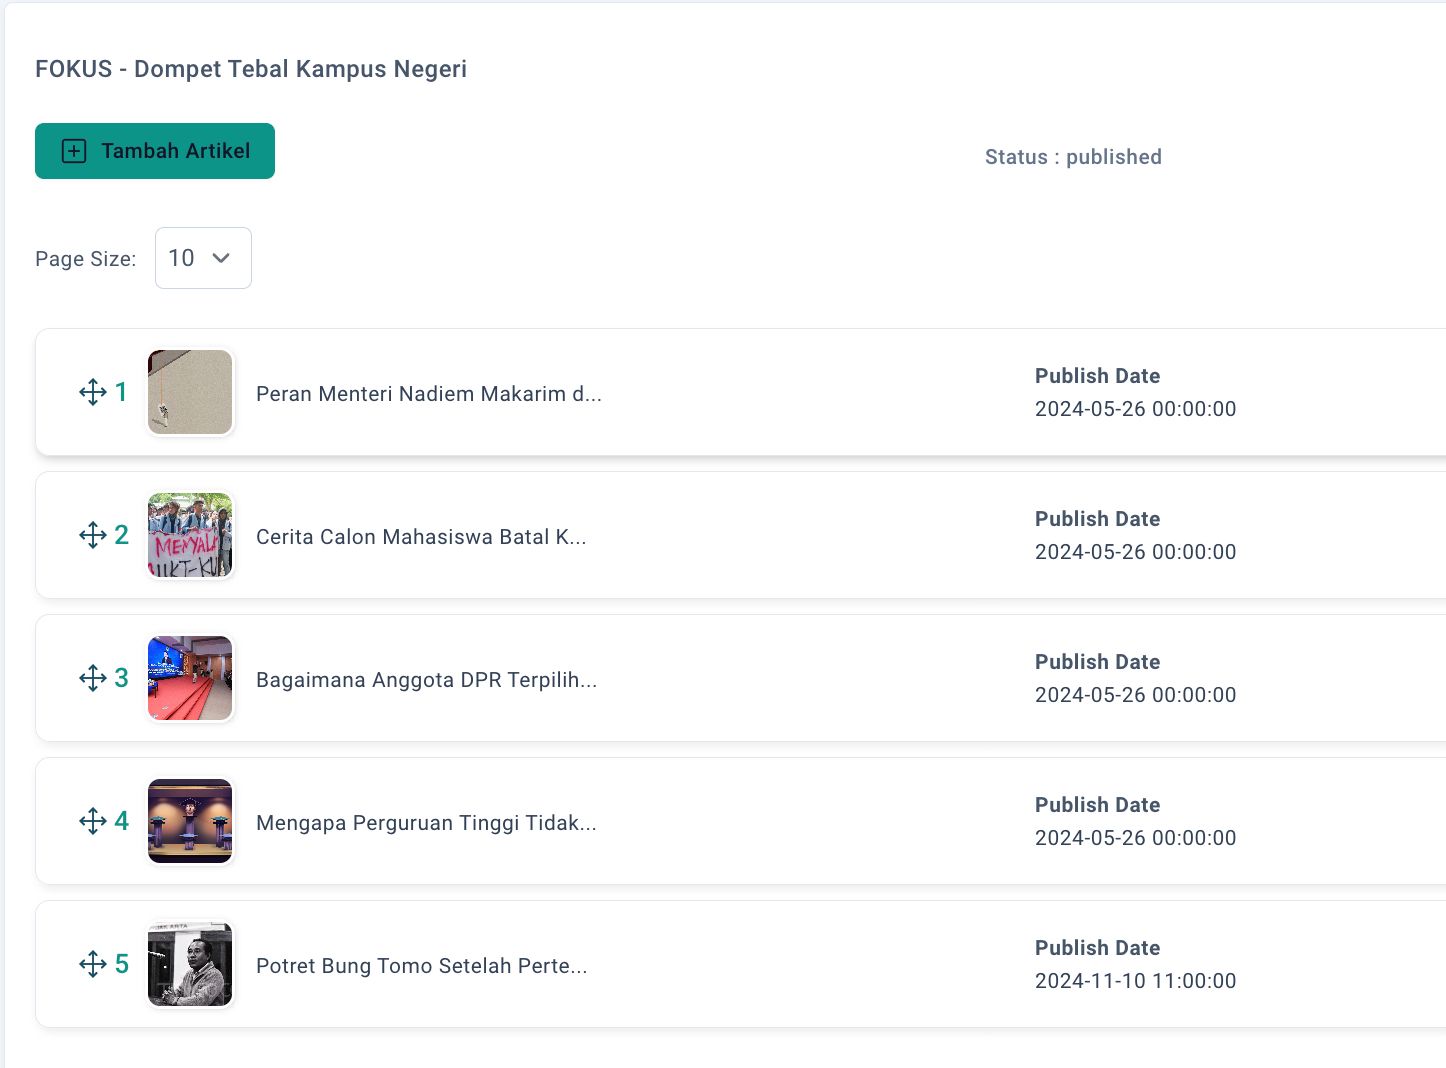Select the drag icon beside number 3
Viewport: 1446px width, 1068px height.
(x=93, y=678)
